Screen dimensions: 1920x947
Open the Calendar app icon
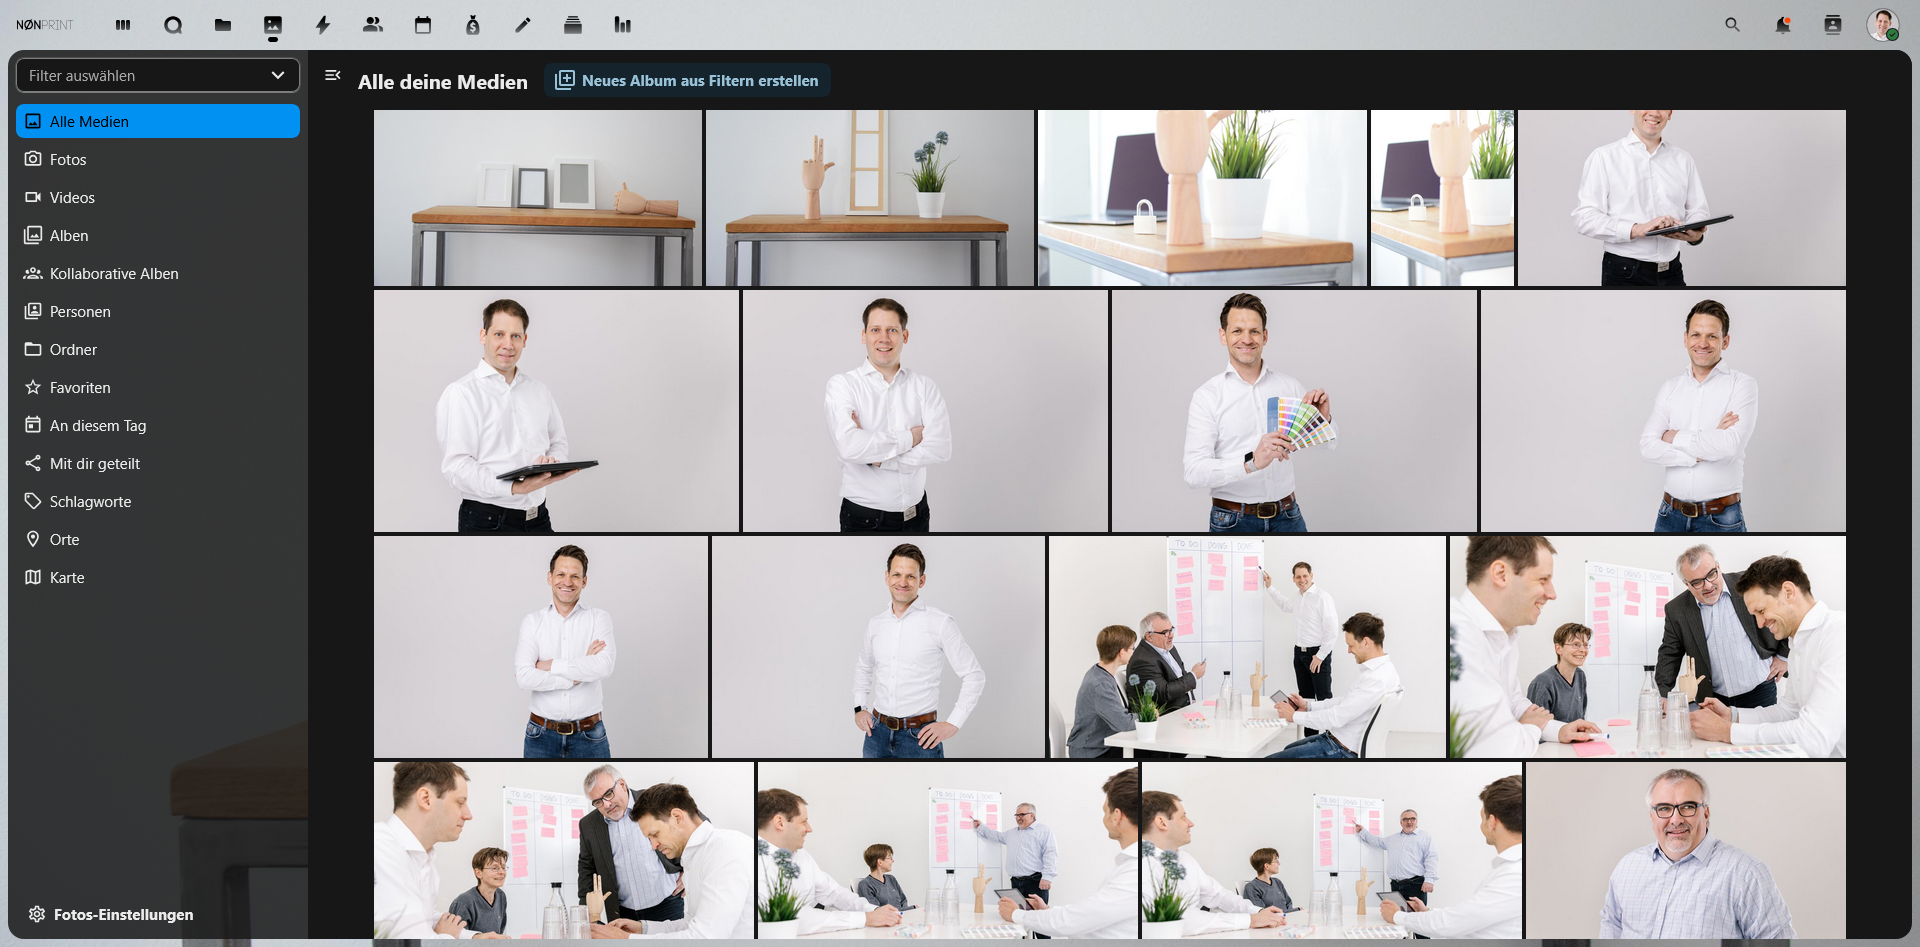423,25
